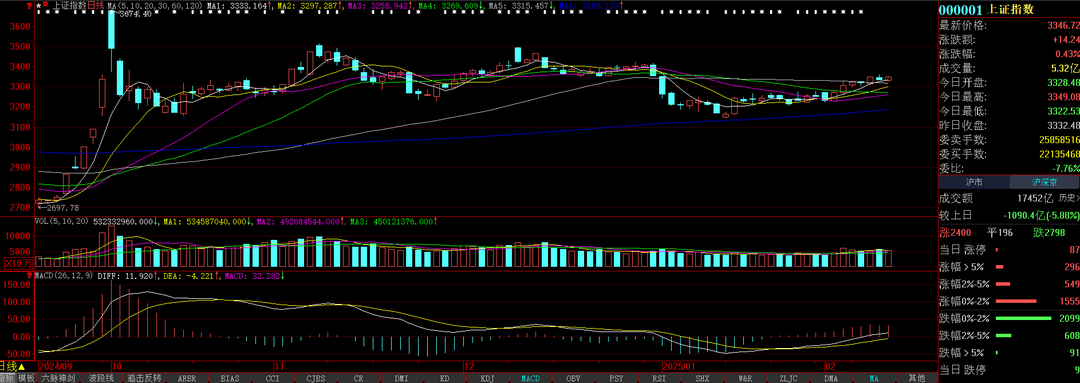Switch to the 沪市 tab
The image size is (1080, 383).
coord(974,183)
